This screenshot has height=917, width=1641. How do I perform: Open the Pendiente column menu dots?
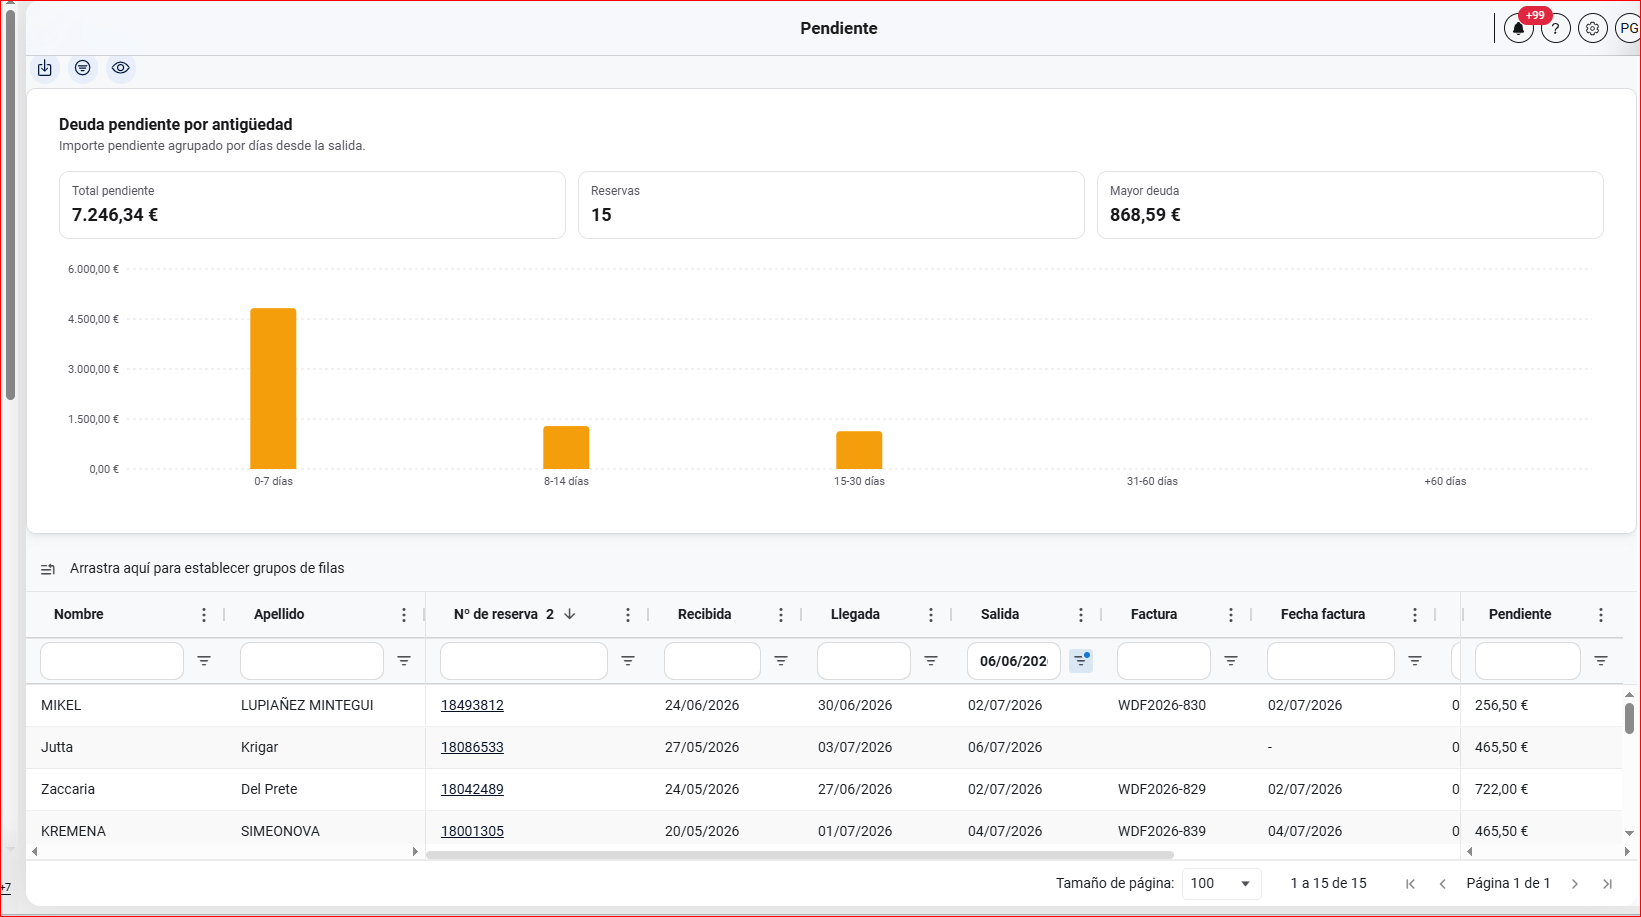tap(1601, 615)
